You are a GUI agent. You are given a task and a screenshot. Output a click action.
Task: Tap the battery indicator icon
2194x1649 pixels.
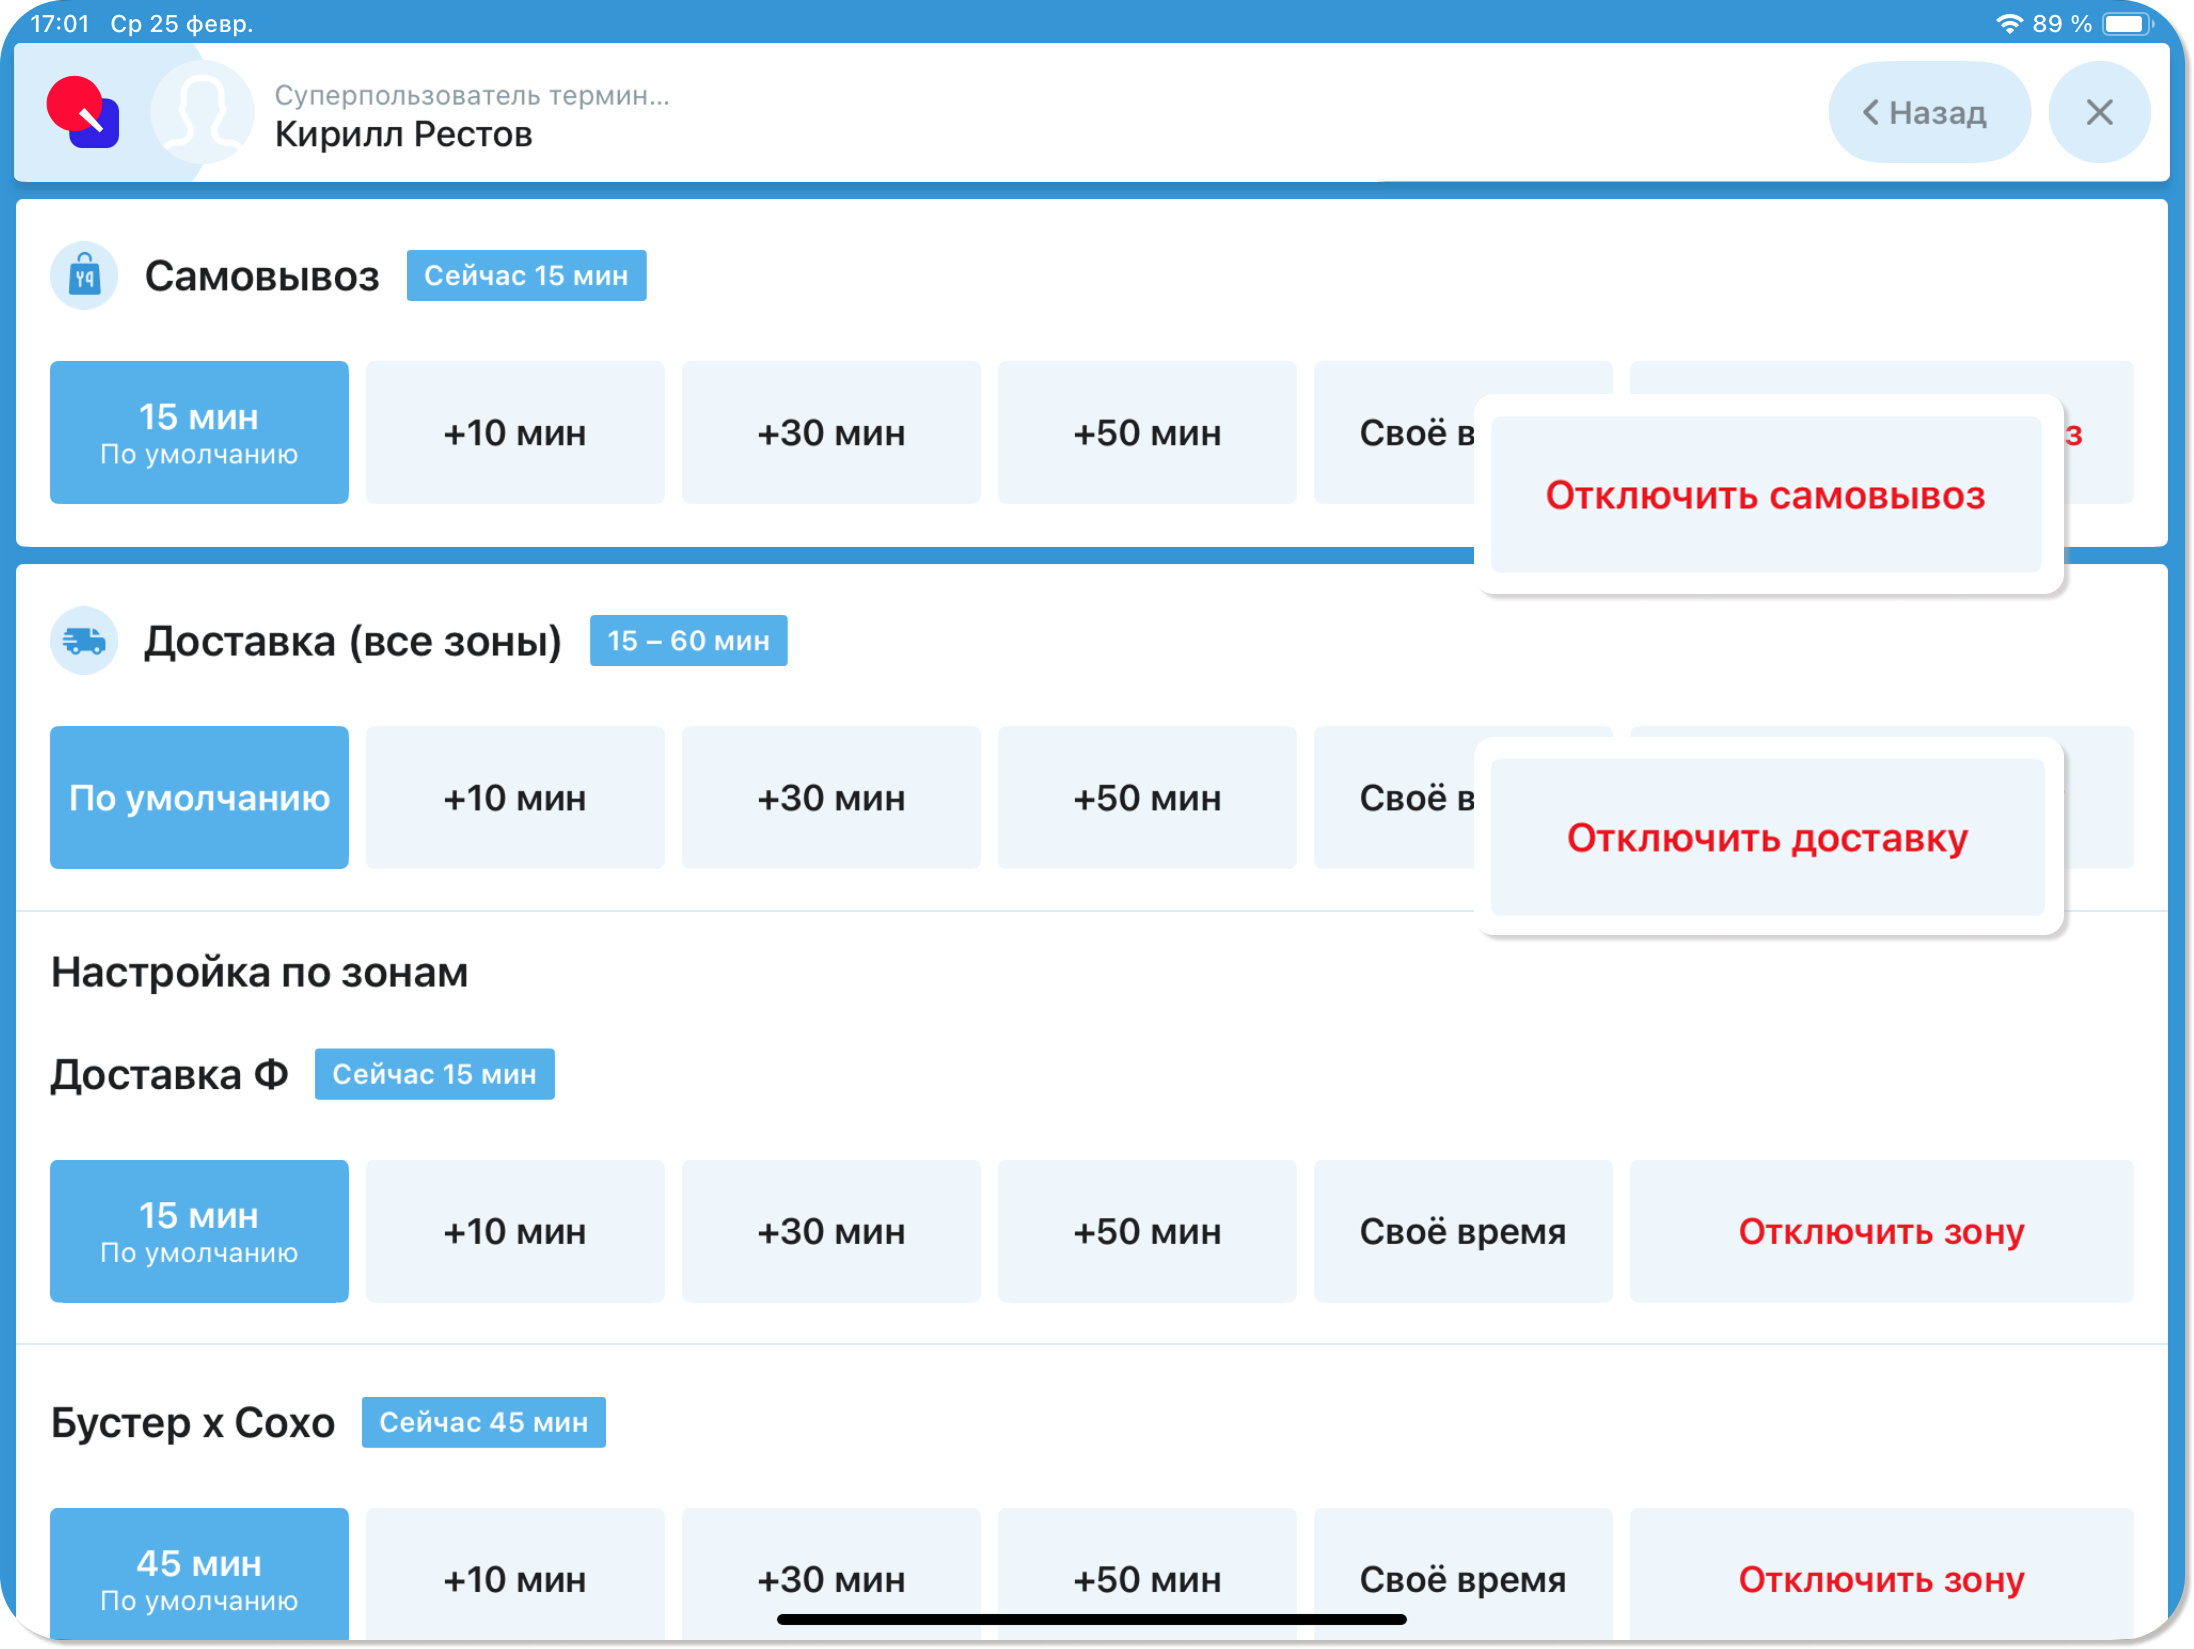coord(2126,23)
